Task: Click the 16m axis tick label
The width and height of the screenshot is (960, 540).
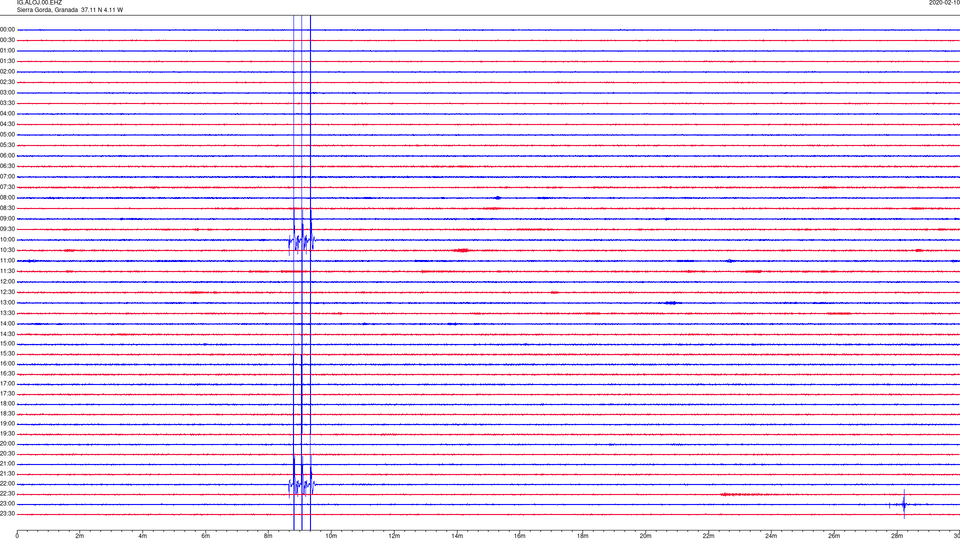Action: [520, 536]
